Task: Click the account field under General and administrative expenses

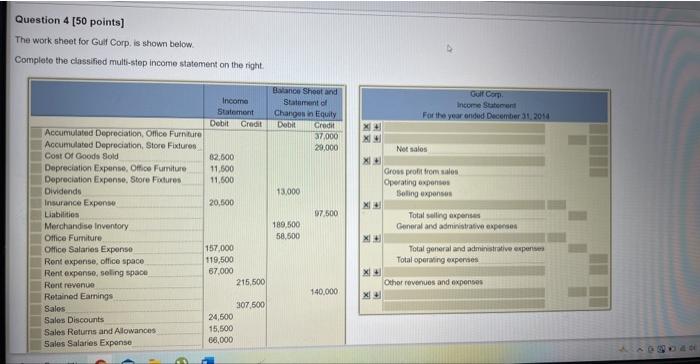Action: [x=464, y=238]
